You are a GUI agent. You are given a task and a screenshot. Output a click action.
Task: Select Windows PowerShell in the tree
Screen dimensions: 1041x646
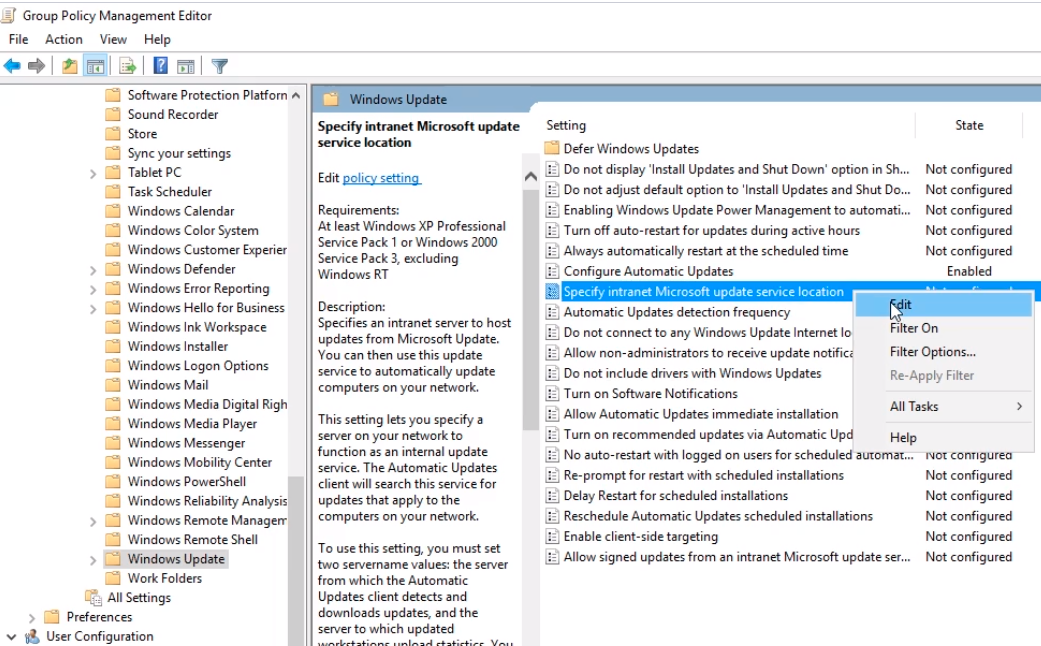(x=187, y=481)
